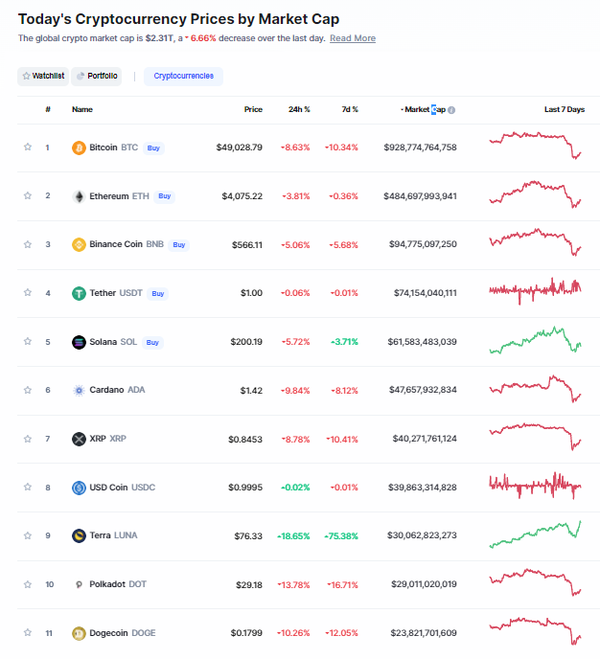Viewport: 600px width, 659px height.
Task: Click the Solana logo icon
Action: [79, 342]
